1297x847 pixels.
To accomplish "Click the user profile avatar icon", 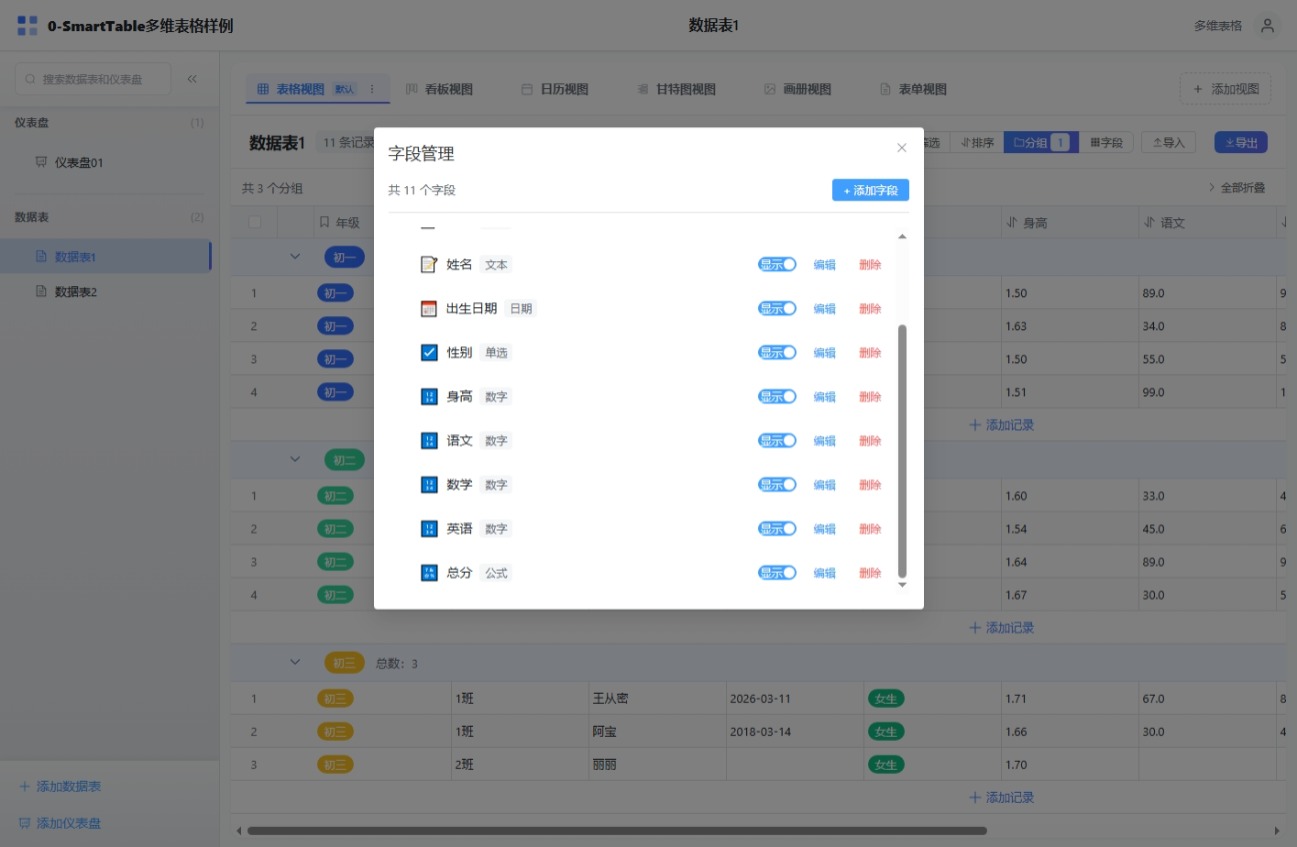I will pyautogui.click(x=1267, y=26).
